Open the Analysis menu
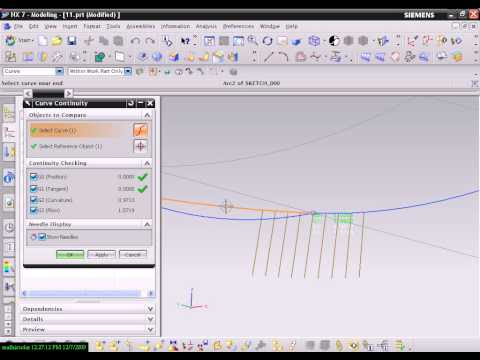The width and height of the screenshot is (480, 360). tap(206, 26)
